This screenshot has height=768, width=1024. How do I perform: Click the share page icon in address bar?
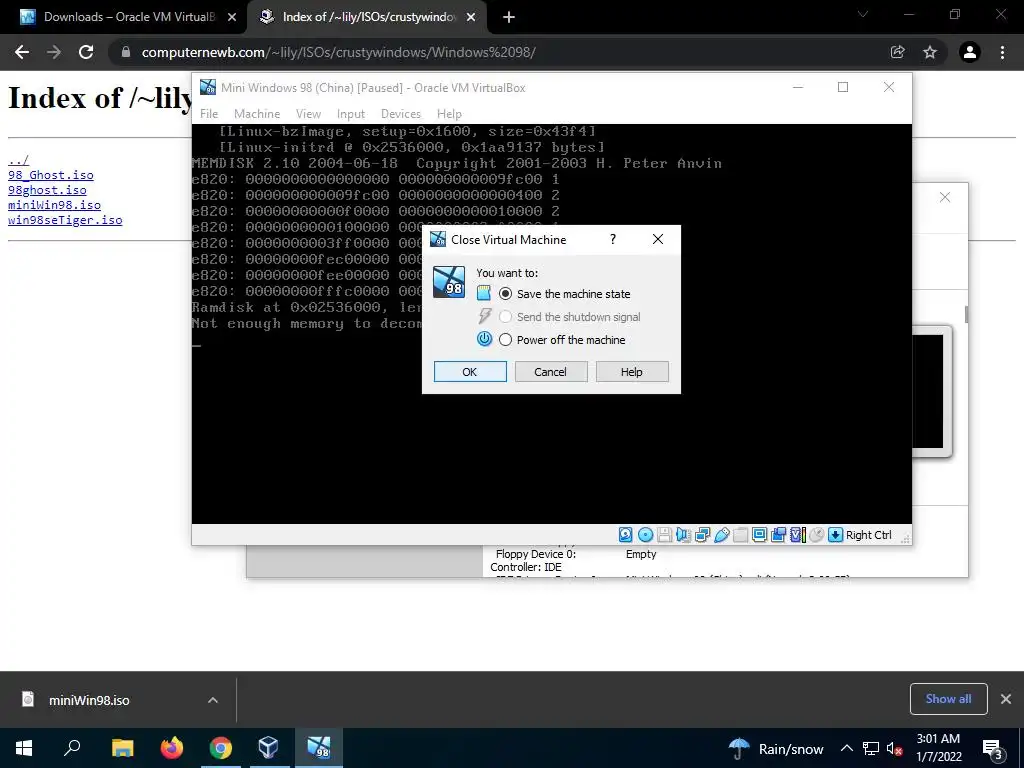pos(897,52)
